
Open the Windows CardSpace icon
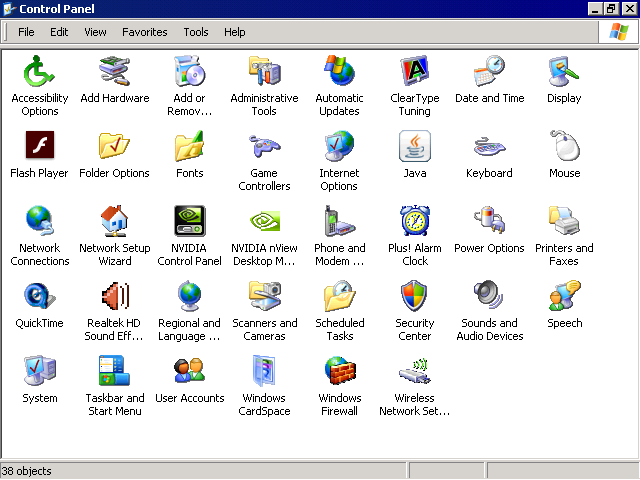click(x=264, y=371)
